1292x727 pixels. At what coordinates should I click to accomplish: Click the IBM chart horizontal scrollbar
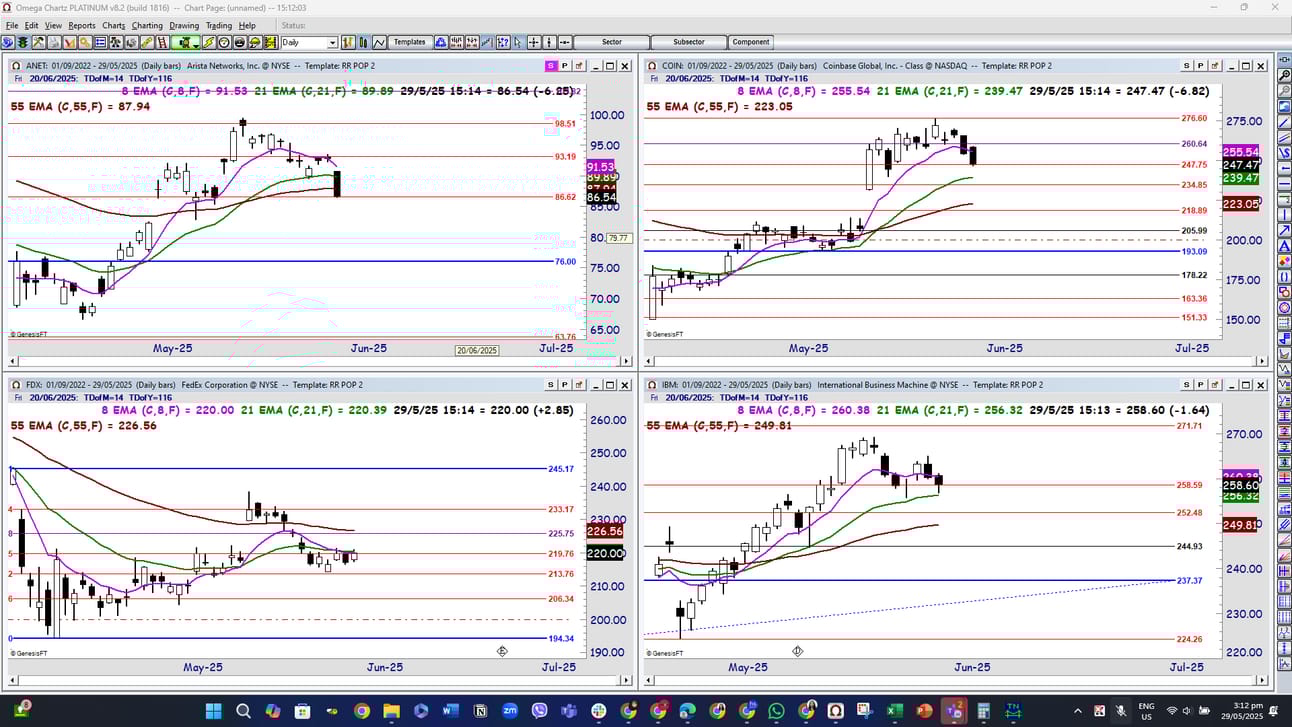(957, 681)
